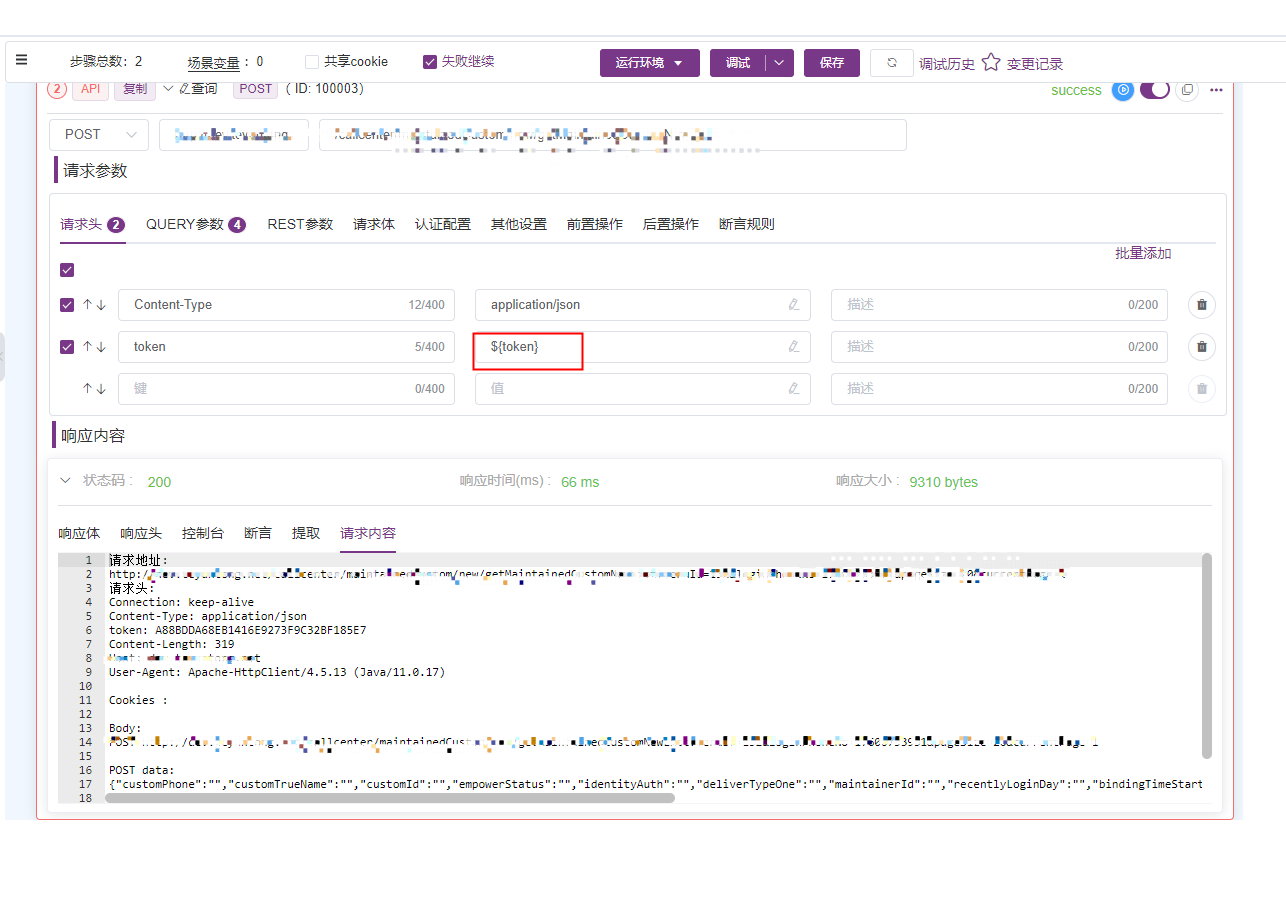Open the 其他设置 tab
The image size is (1286, 906).
point(519,224)
